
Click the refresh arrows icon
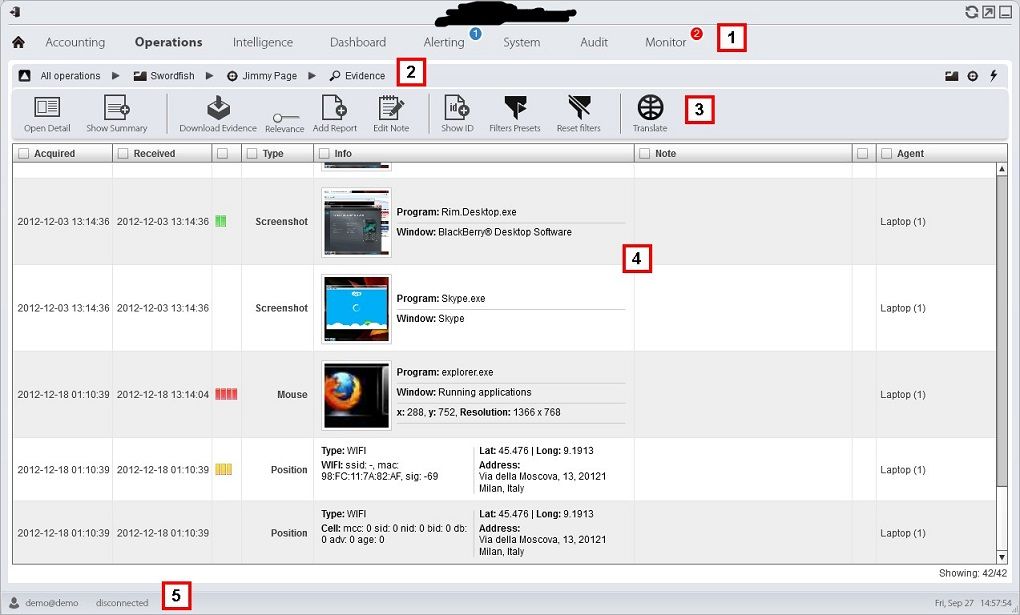tap(971, 12)
